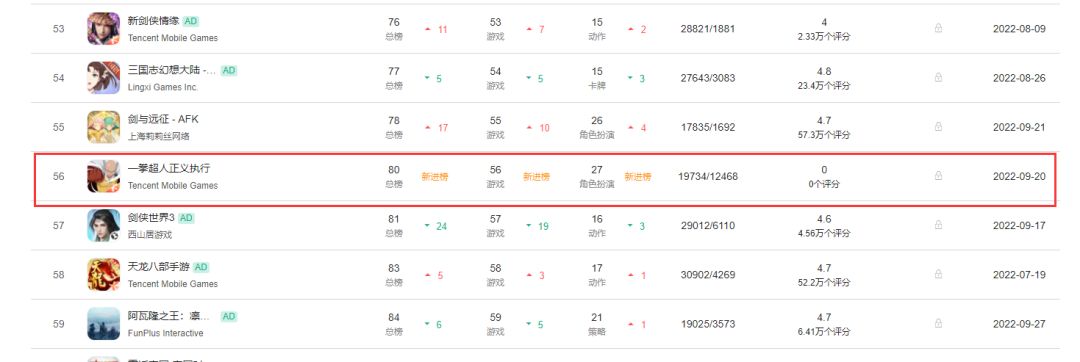
Task: Open the 新剑侠情缘 app icon
Action: (103, 29)
